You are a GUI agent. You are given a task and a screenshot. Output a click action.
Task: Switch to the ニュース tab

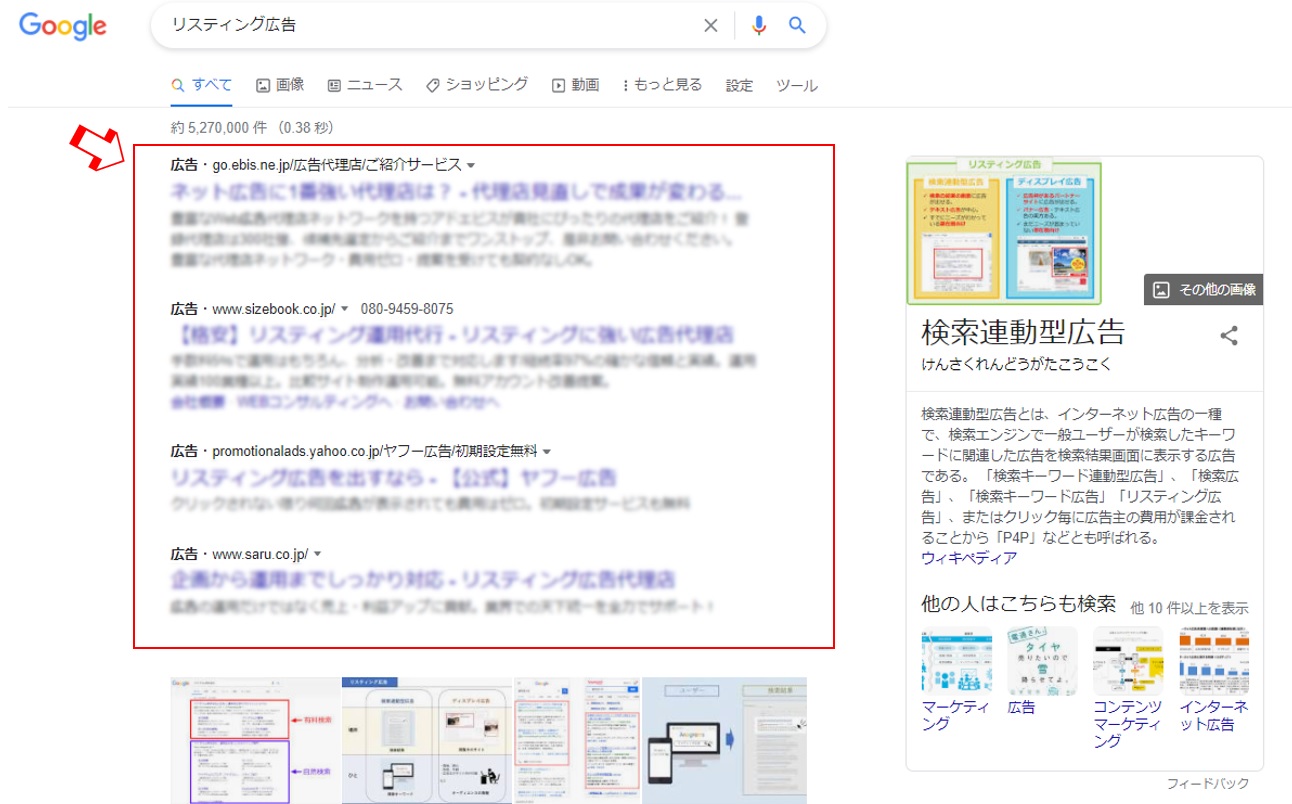365,85
